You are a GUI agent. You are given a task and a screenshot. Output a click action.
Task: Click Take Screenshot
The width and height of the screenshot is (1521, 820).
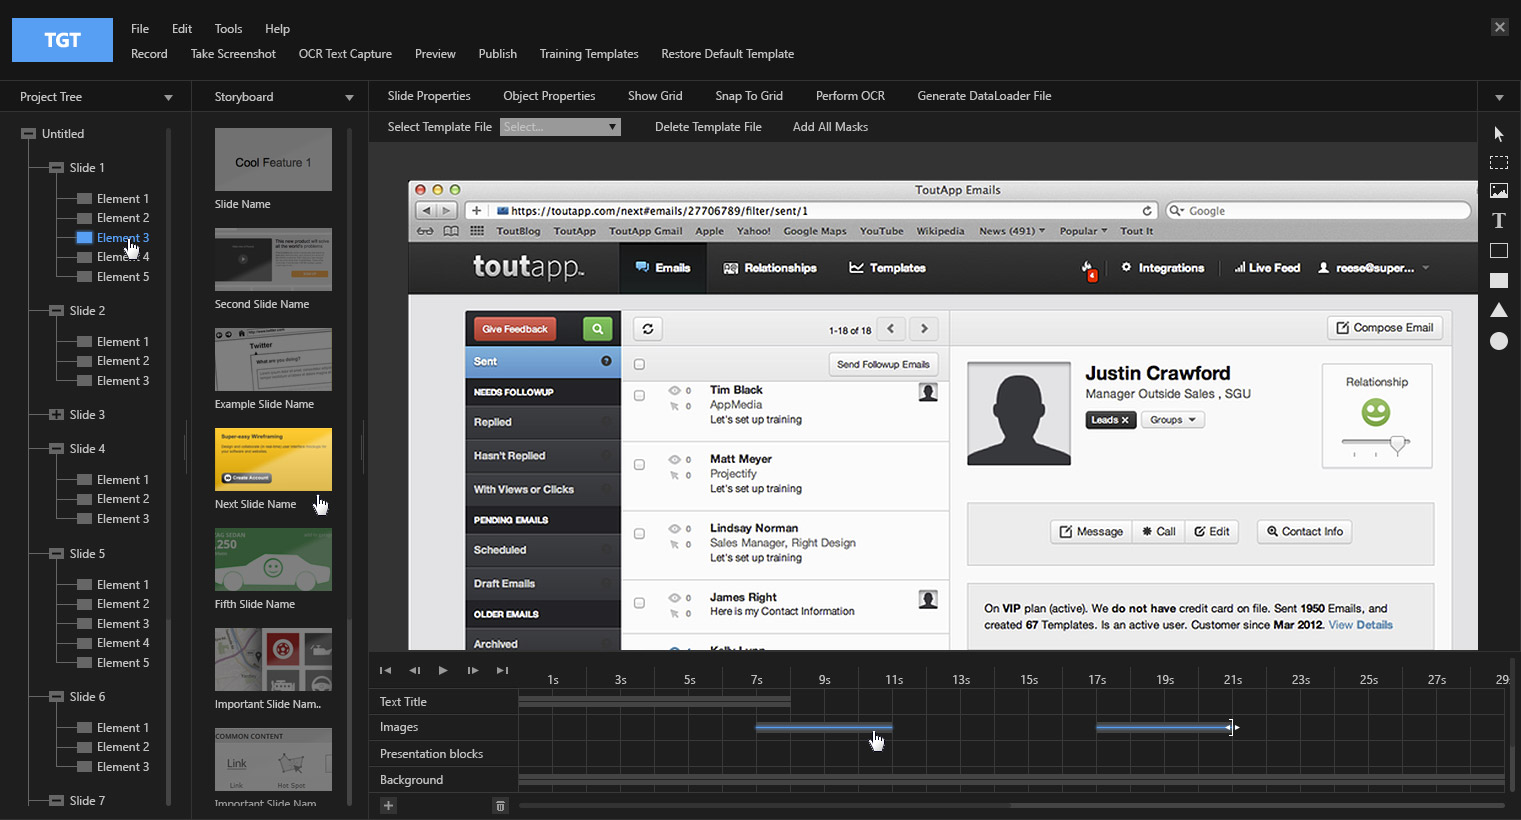233,54
